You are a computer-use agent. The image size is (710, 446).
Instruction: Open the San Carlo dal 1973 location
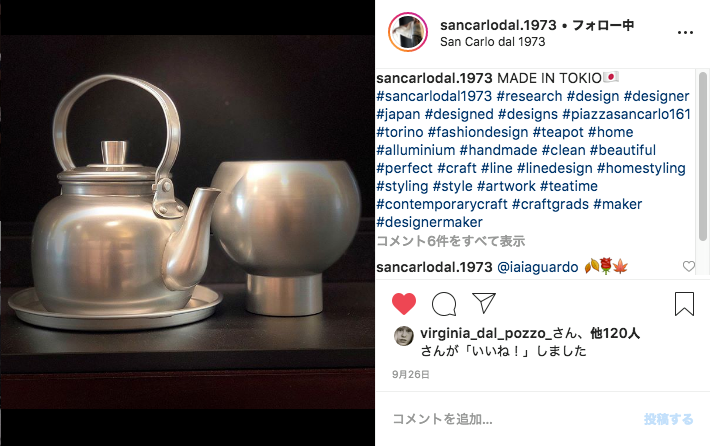pyautogui.click(x=492, y=42)
